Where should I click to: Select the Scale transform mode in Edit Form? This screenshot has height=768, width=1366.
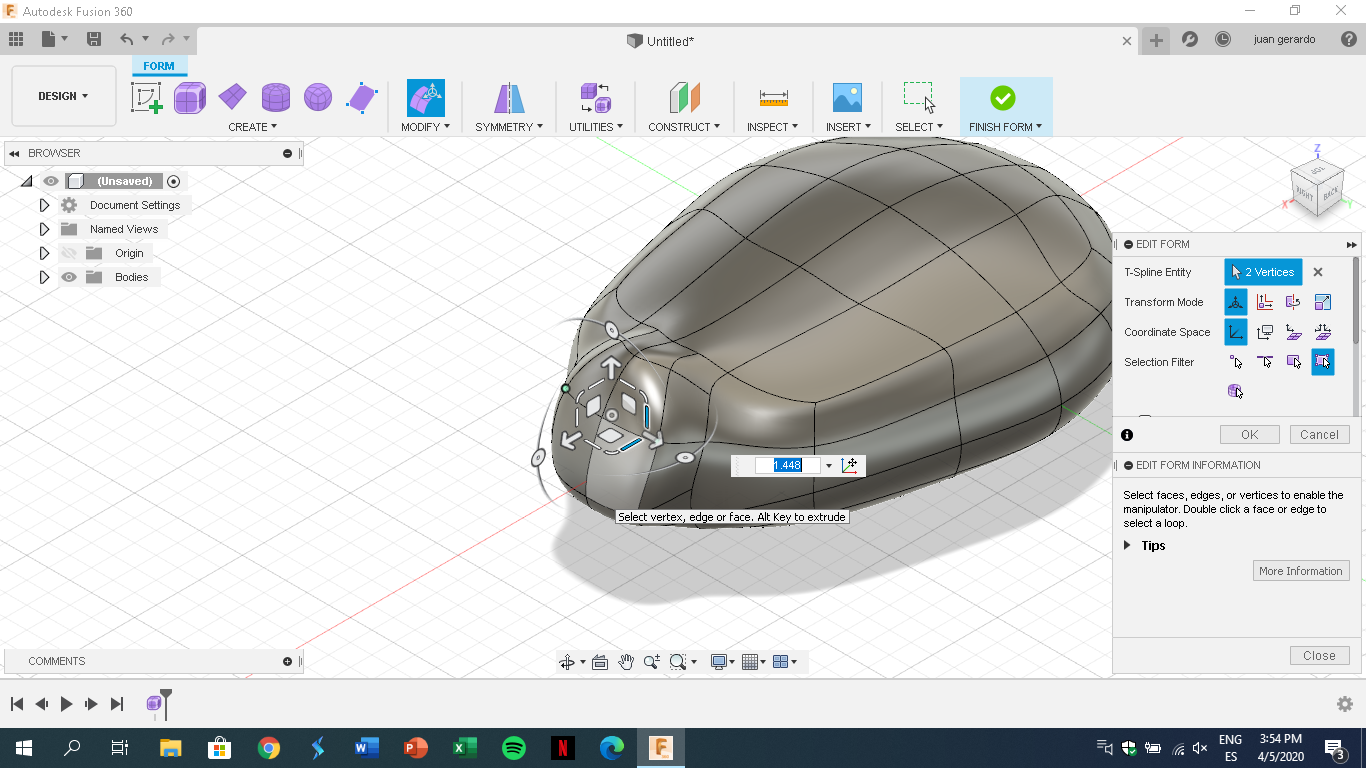click(1323, 302)
